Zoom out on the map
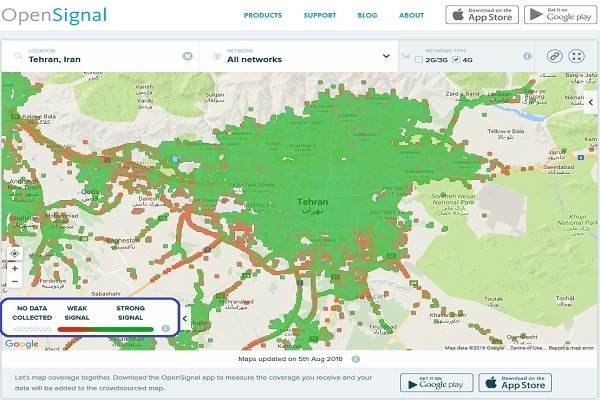This screenshot has width=600, height=400. click(x=14, y=282)
